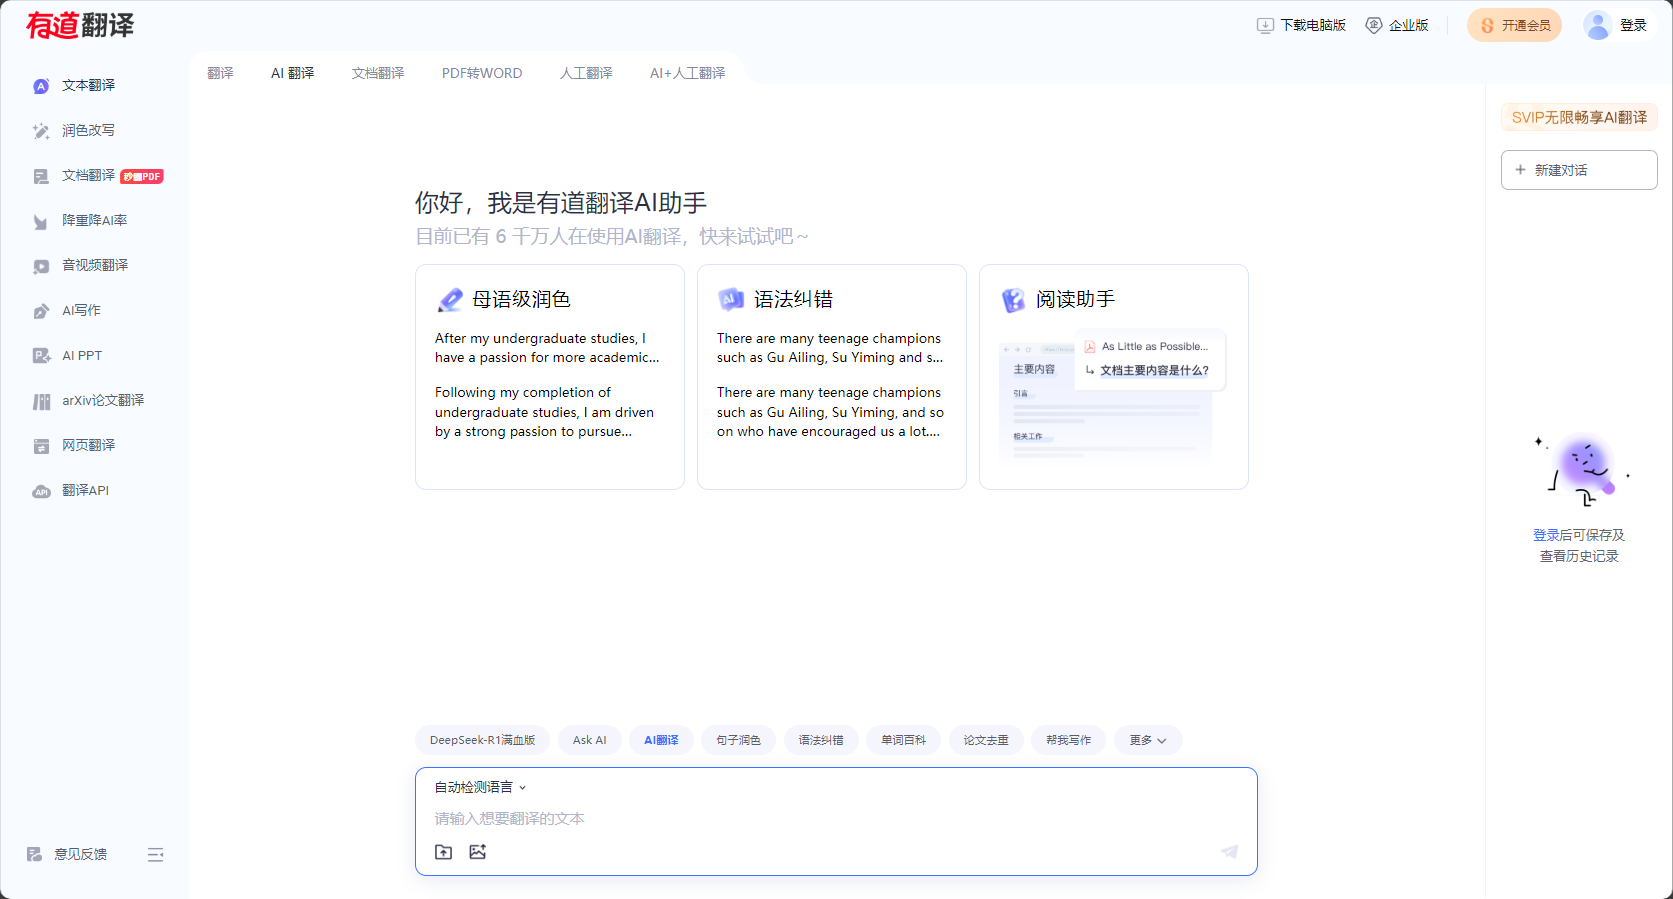Image resolution: width=1673 pixels, height=899 pixels.
Task: Click the 文档翻译 sidebar icon
Action: (41, 176)
